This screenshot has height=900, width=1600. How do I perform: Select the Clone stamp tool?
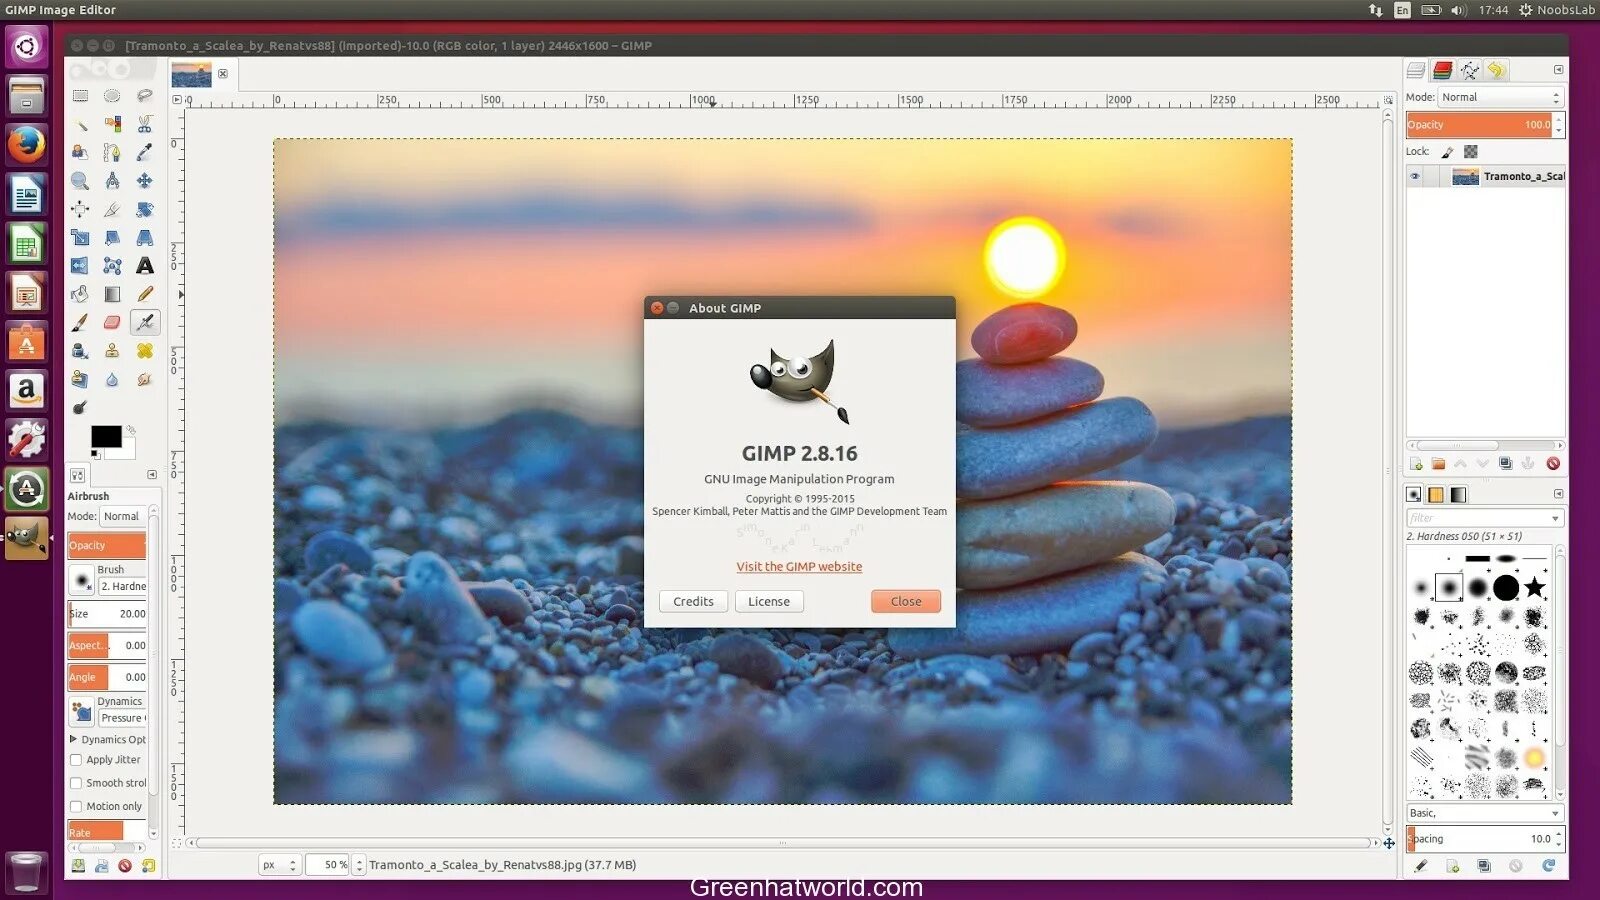pyautogui.click(x=112, y=351)
